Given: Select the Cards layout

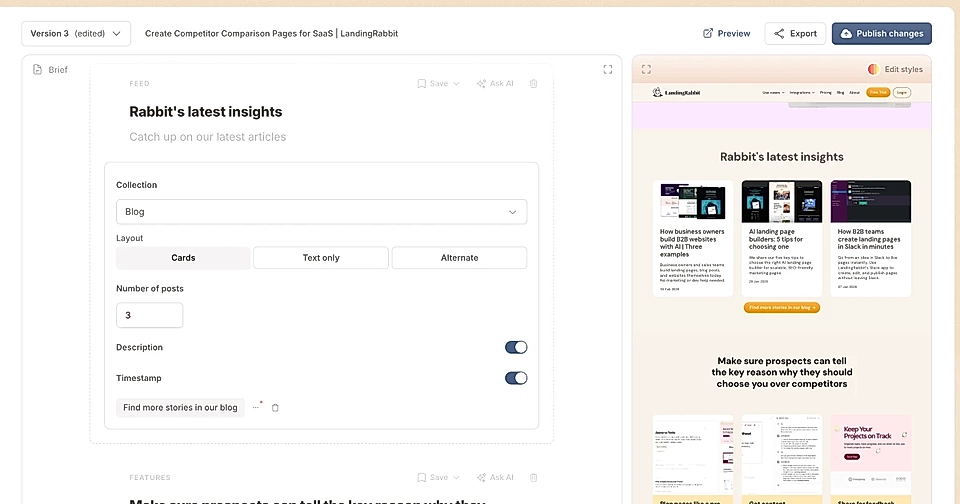Looking at the screenshot, I should click(x=183, y=258).
